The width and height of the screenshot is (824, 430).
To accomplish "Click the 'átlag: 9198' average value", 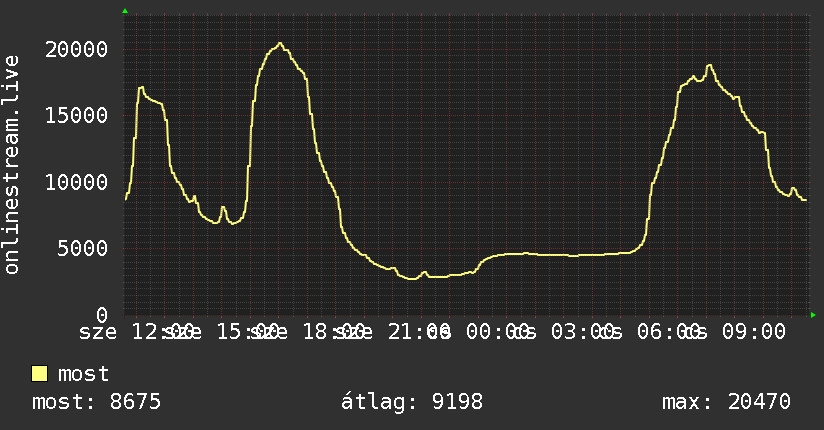I will (411, 402).
